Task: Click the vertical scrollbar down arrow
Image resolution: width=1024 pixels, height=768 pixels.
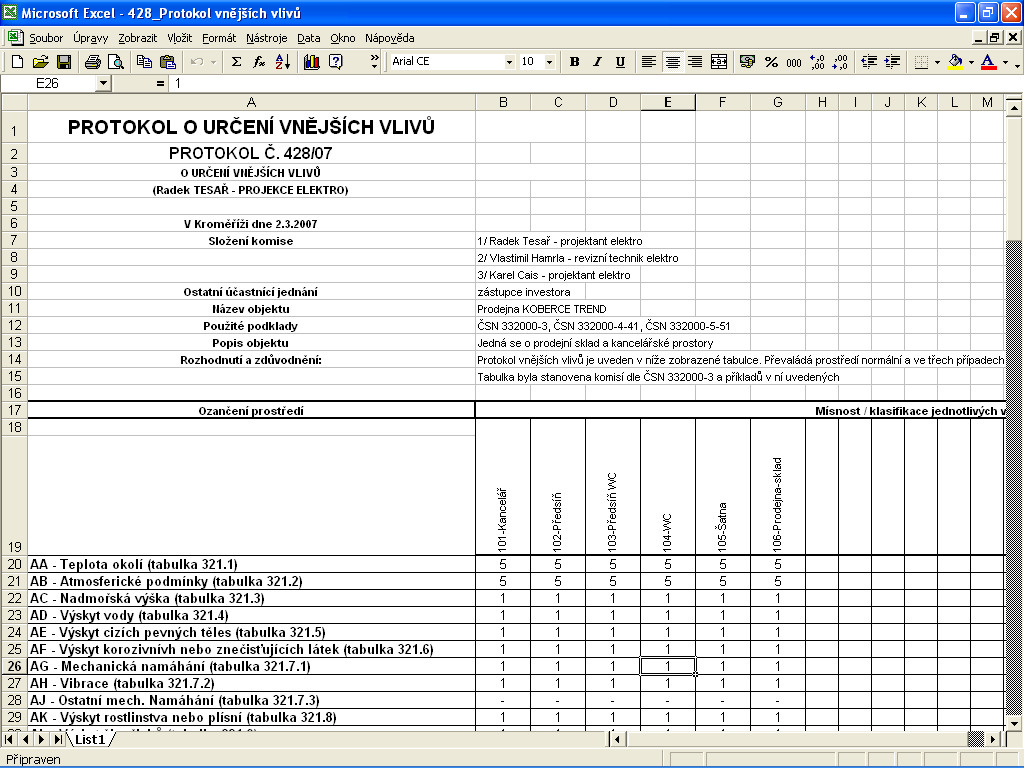Action: coord(1014,723)
